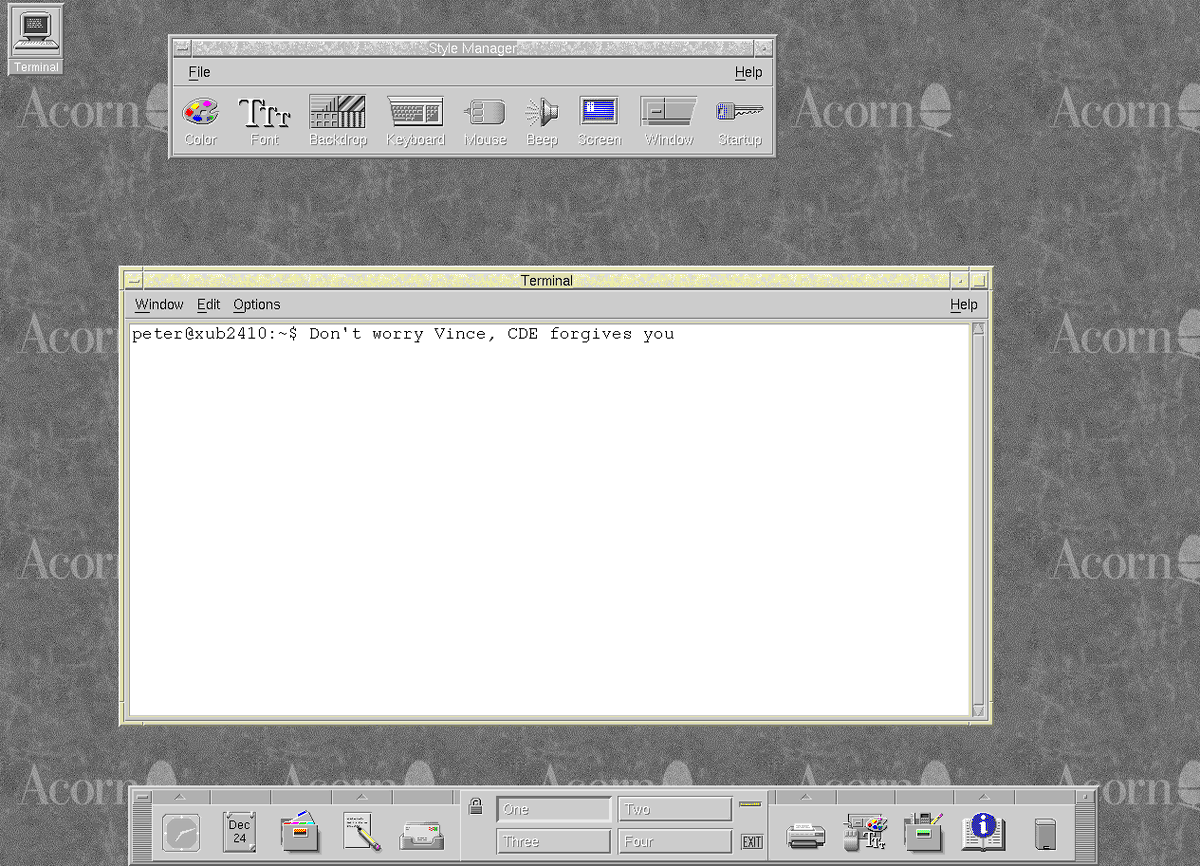Open Keyboard settings in Style Manager

pos(415,121)
